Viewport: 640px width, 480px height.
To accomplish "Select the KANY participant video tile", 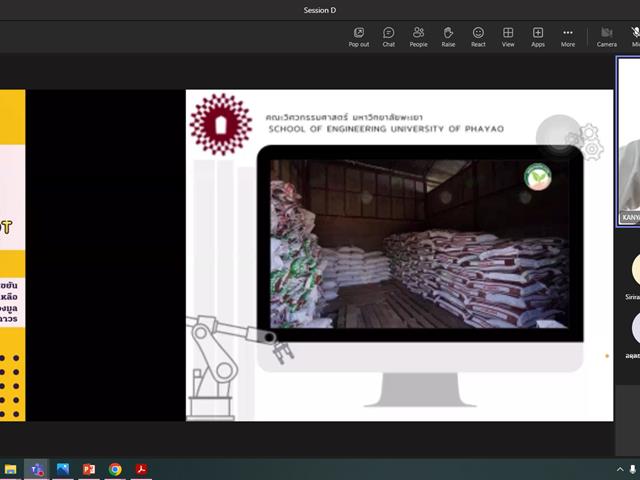I will [x=628, y=141].
